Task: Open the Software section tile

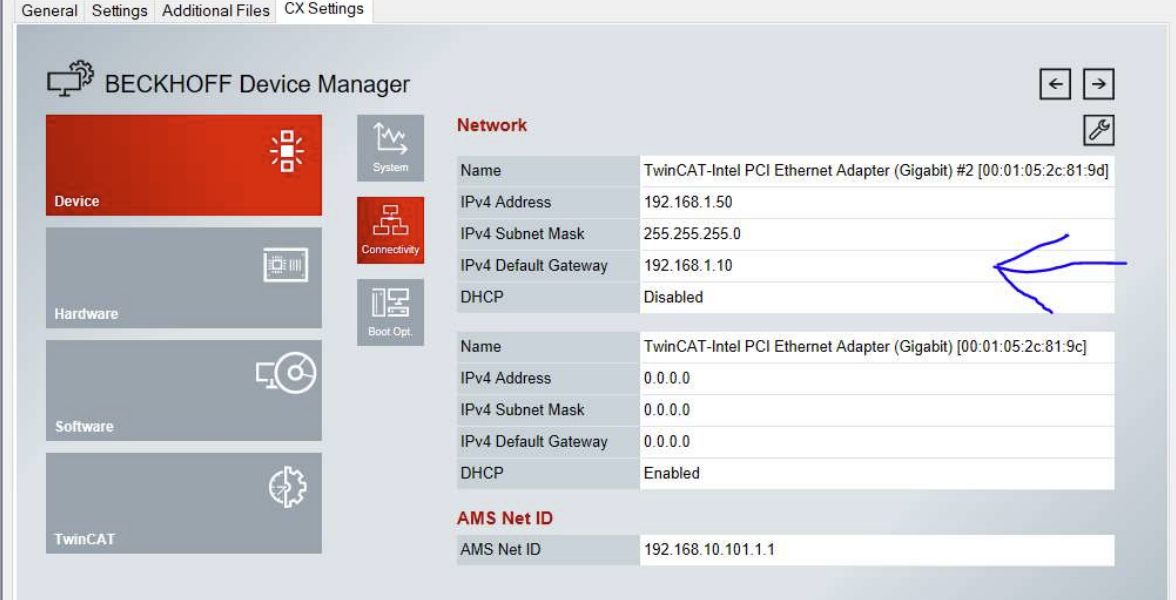Action: [184, 390]
